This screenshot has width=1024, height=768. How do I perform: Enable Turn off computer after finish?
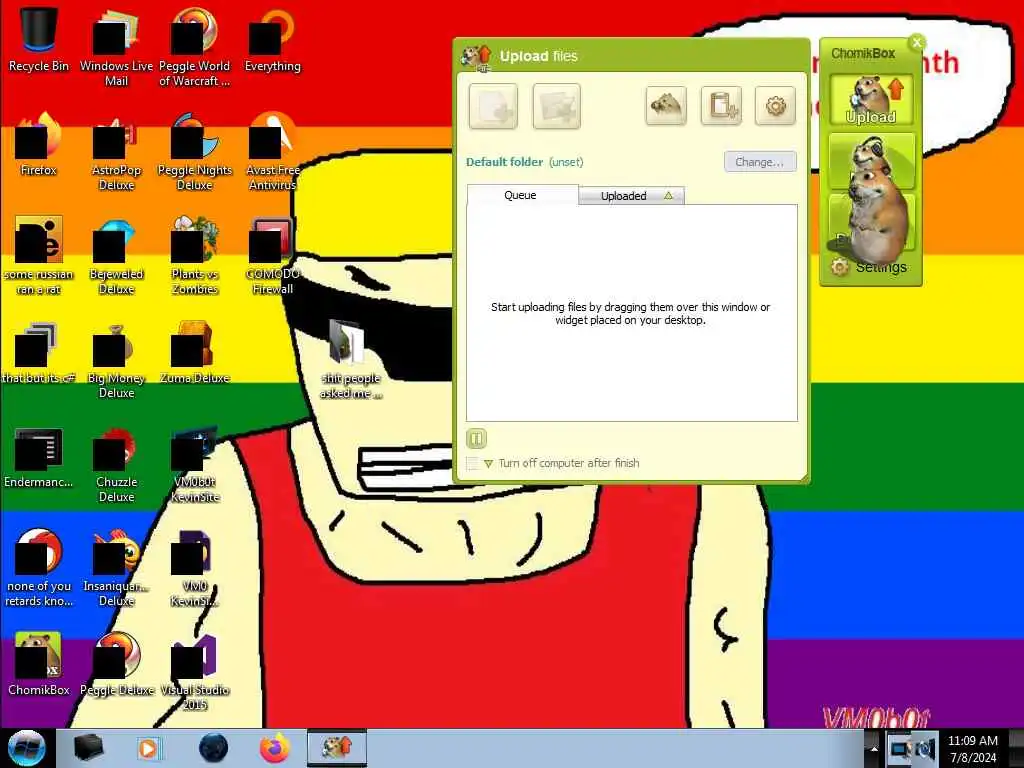click(x=472, y=463)
